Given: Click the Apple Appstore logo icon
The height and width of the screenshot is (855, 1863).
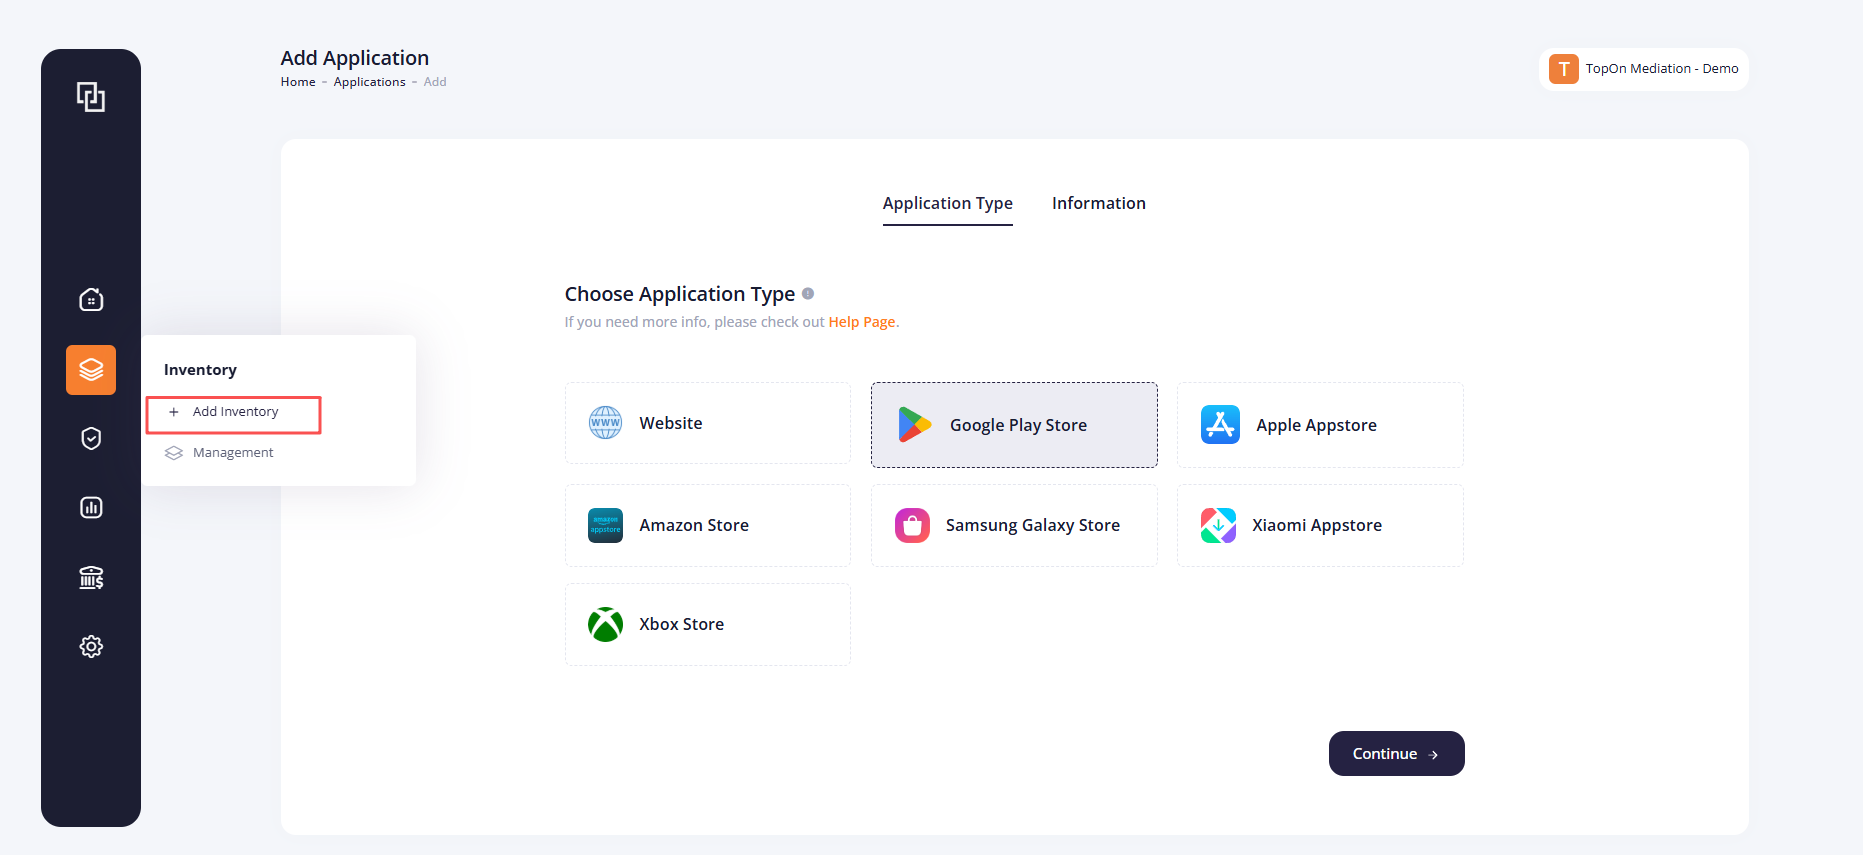Looking at the screenshot, I should [x=1220, y=425].
